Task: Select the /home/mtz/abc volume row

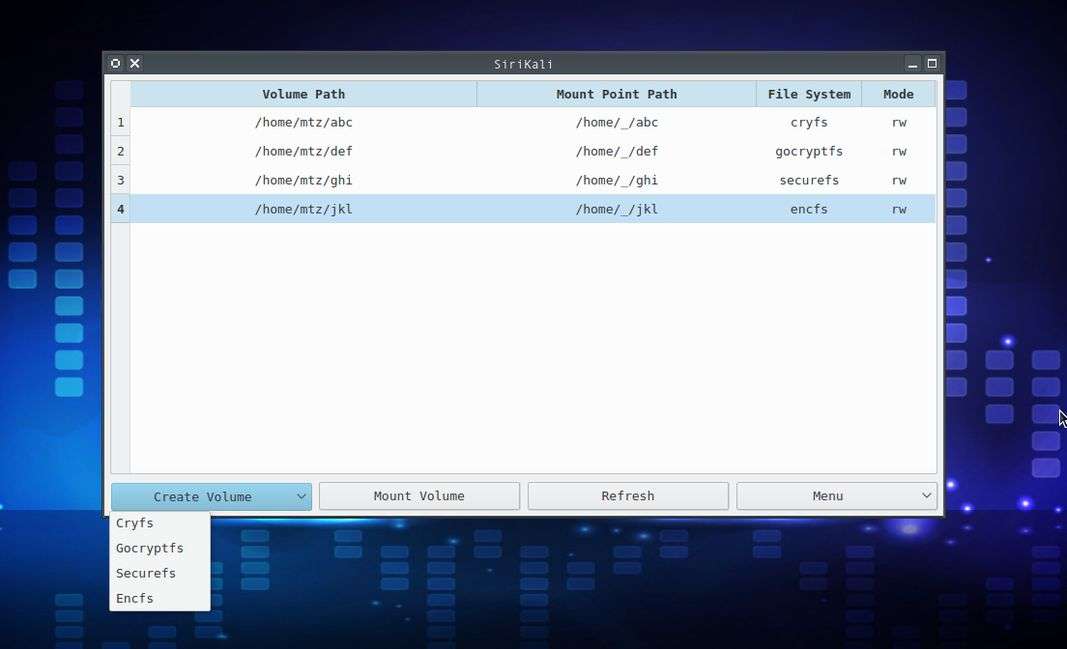Action: (x=303, y=122)
